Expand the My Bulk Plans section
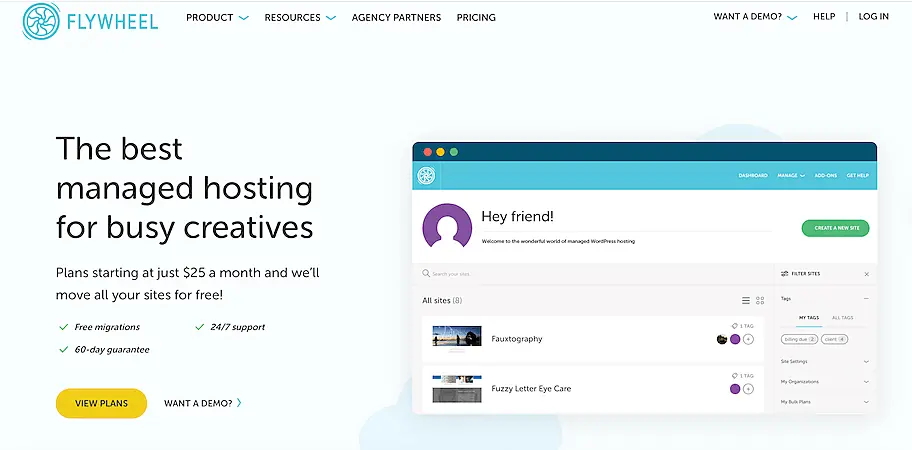912x450 pixels. [825, 402]
